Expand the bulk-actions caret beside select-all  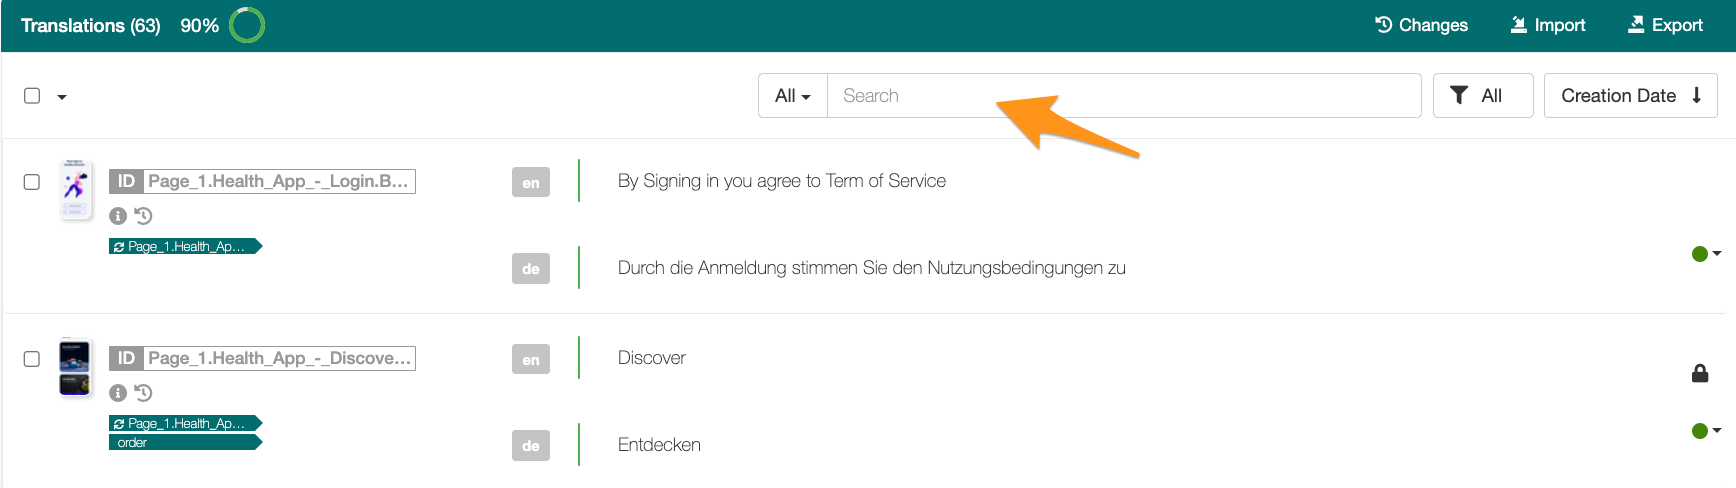click(x=62, y=97)
